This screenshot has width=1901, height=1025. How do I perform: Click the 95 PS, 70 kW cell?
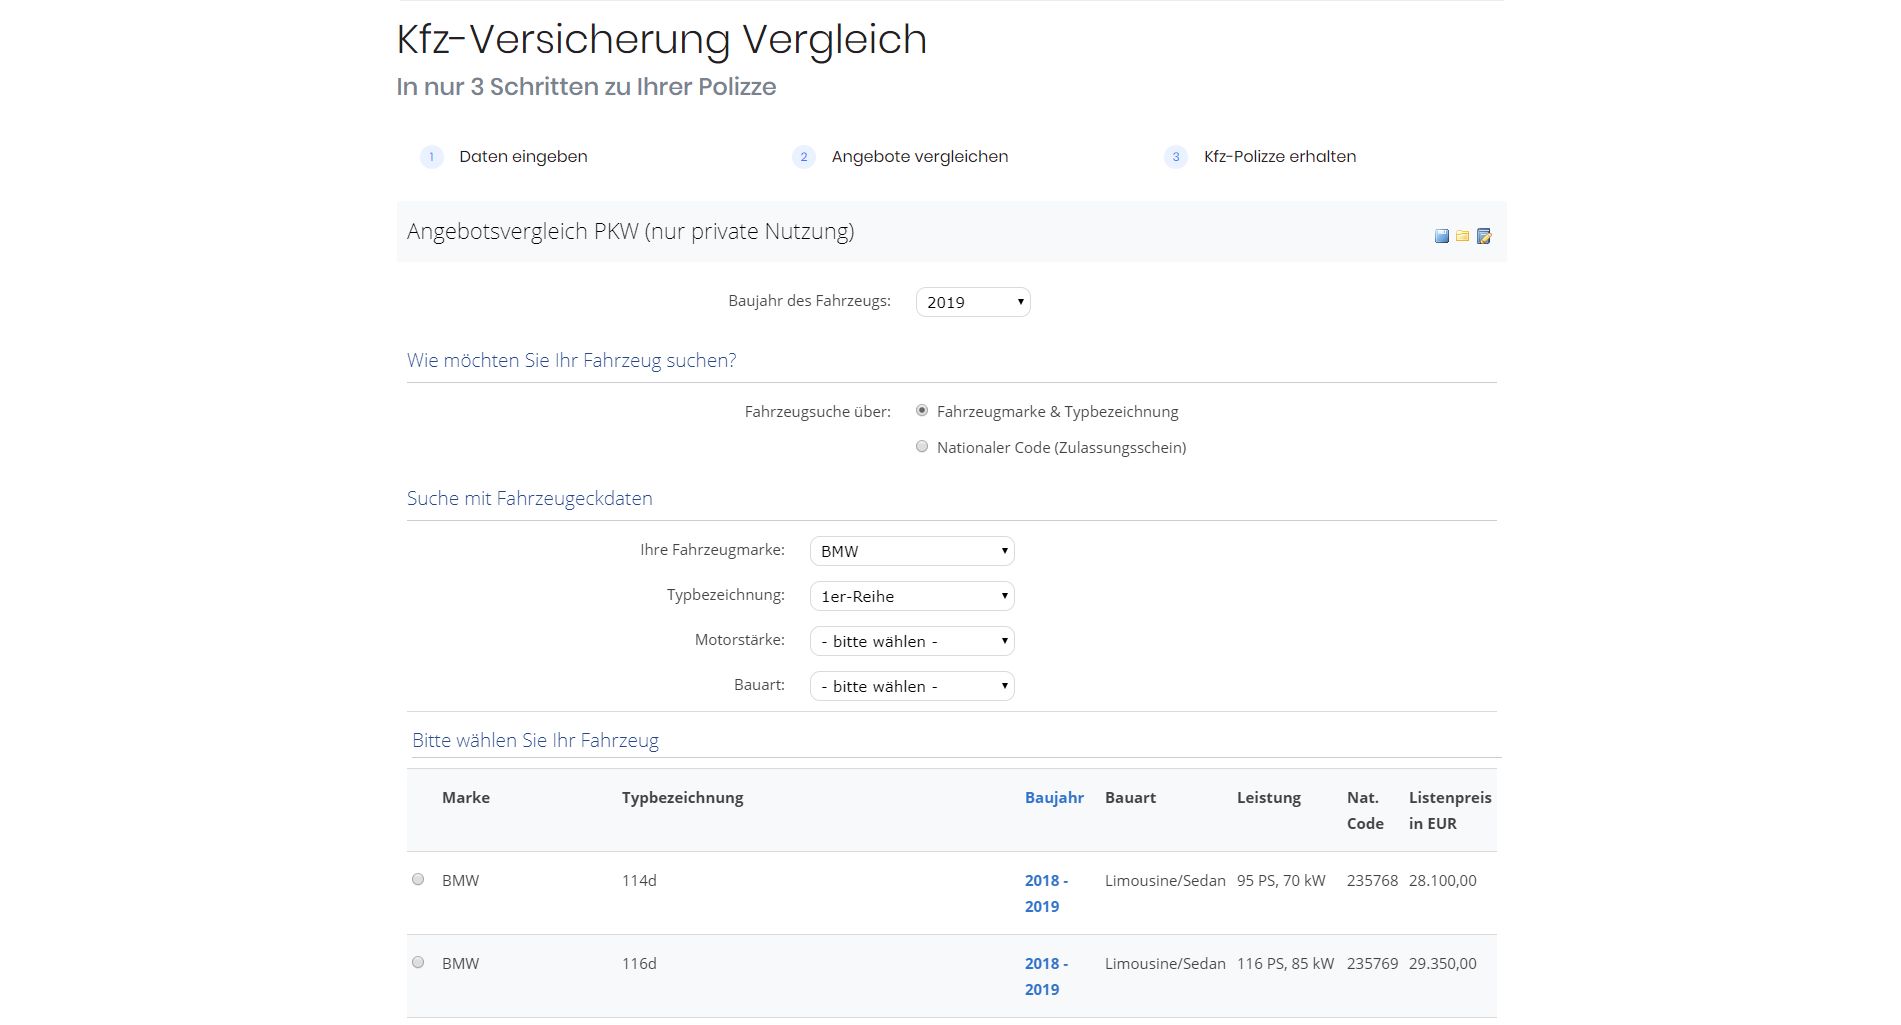1281,881
